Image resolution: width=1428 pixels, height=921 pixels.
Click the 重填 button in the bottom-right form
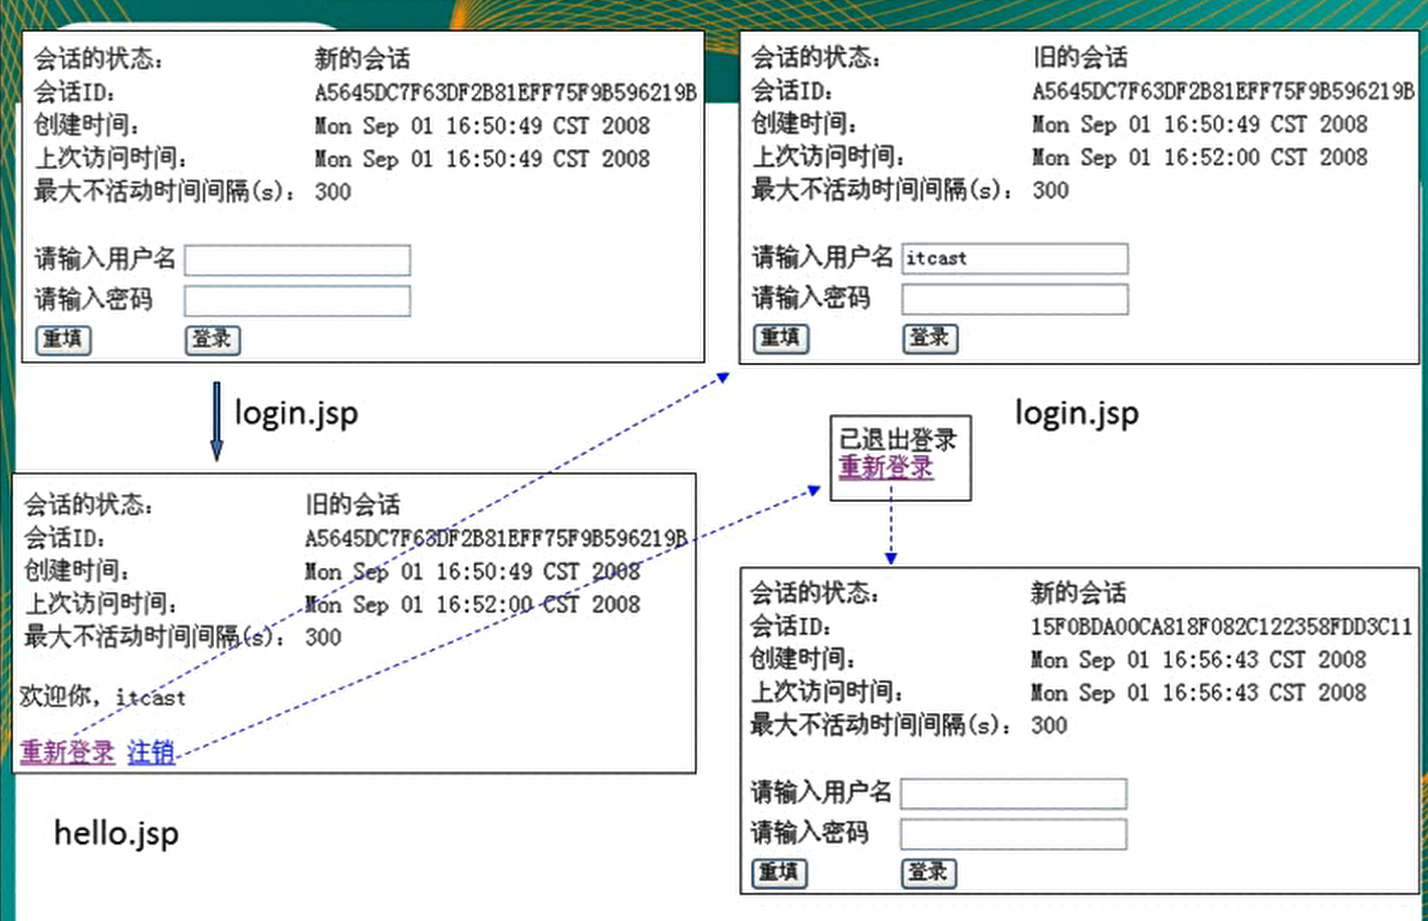coord(780,873)
